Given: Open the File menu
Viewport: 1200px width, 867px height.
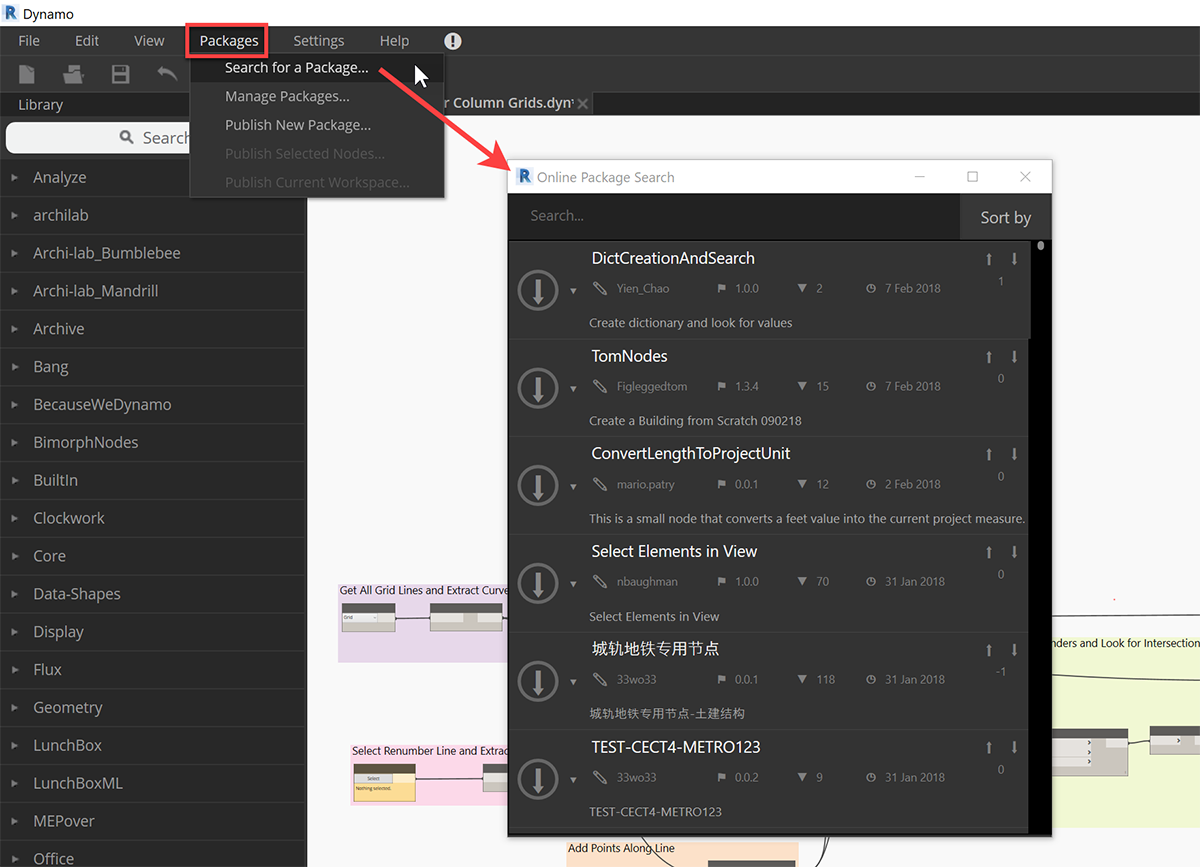Looking at the screenshot, I should [x=29, y=41].
